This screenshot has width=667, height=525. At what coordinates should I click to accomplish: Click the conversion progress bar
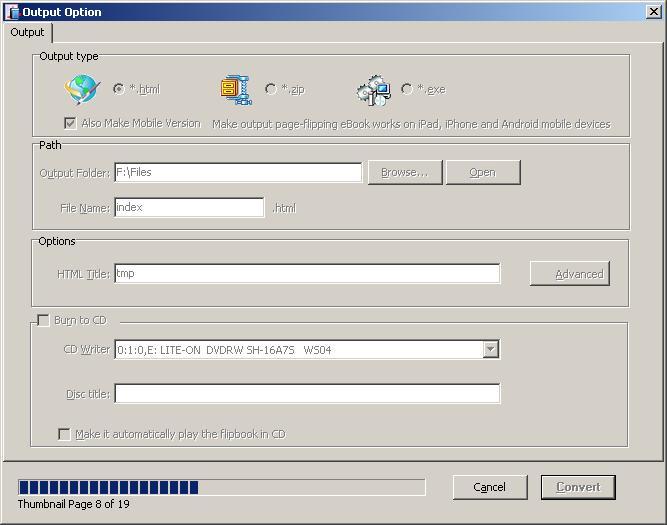[222, 487]
